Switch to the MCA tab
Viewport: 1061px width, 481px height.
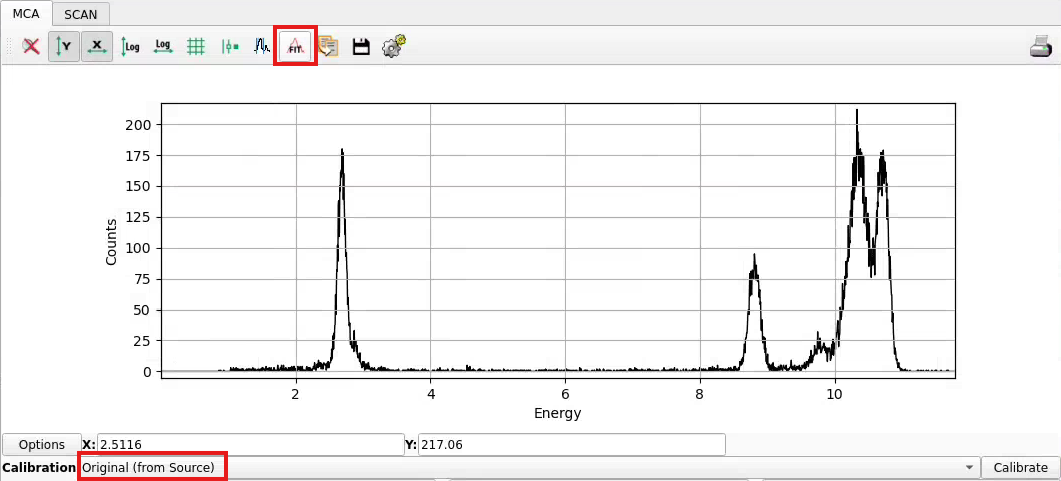click(x=26, y=14)
